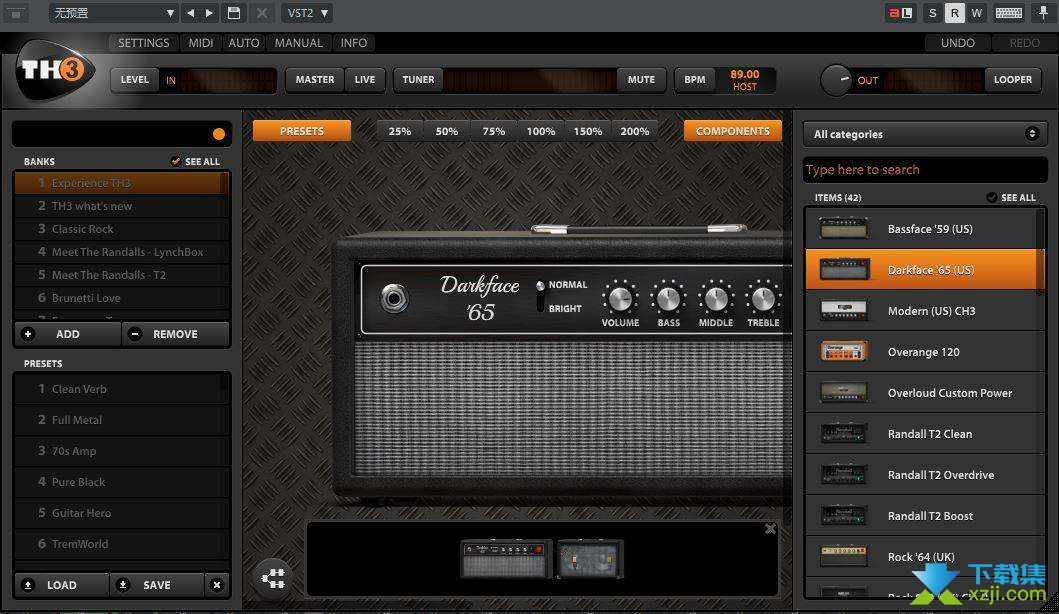Click the SAVE arrow icon

coord(123,585)
